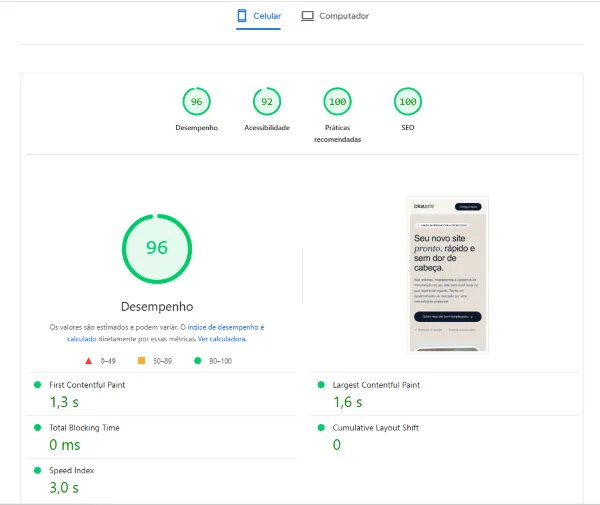
Task: Click the '1,3 s' value
Action: click(x=64, y=402)
